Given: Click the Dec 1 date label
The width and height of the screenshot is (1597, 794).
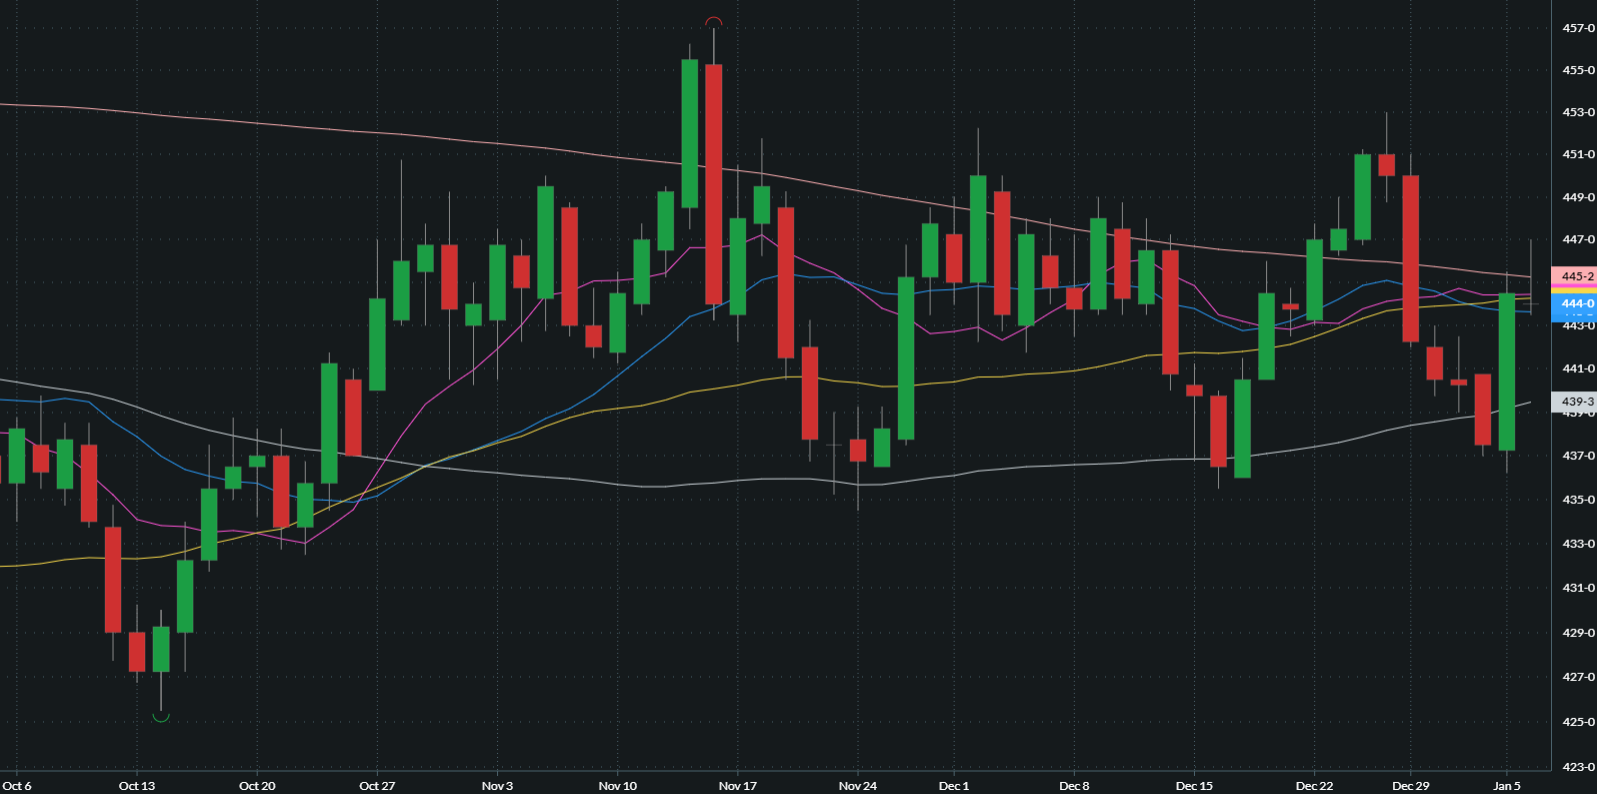Looking at the screenshot, I should click(x=954, y=786).
